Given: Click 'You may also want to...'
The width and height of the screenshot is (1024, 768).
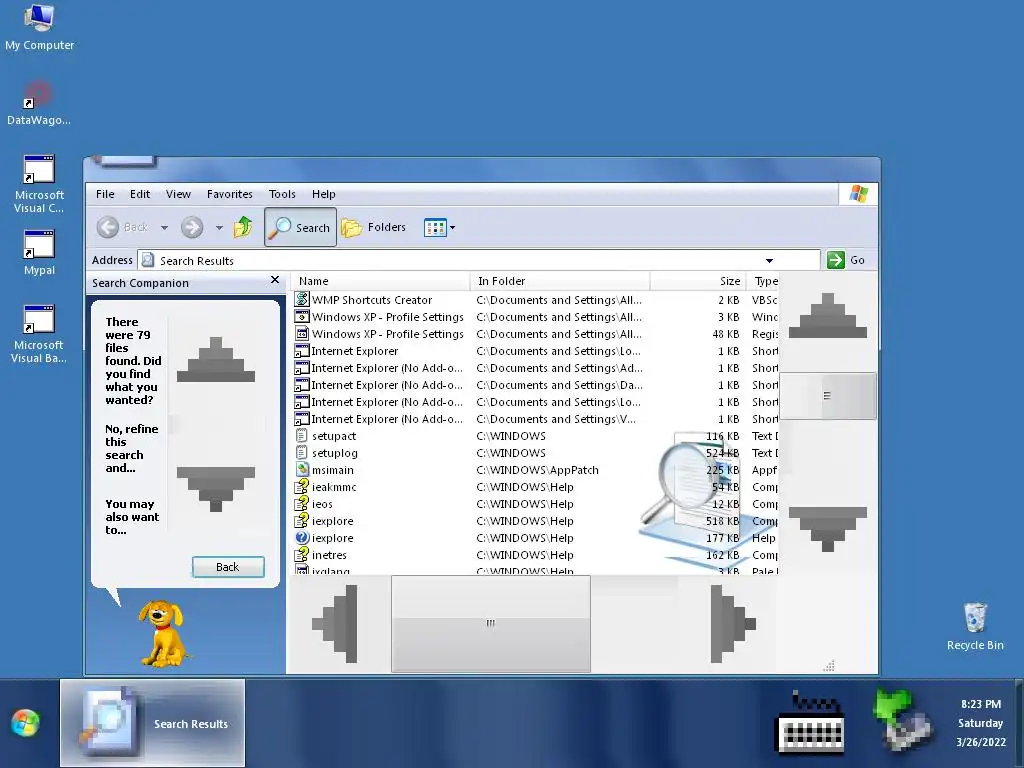Looking at the screenshot, I should 132,517.
